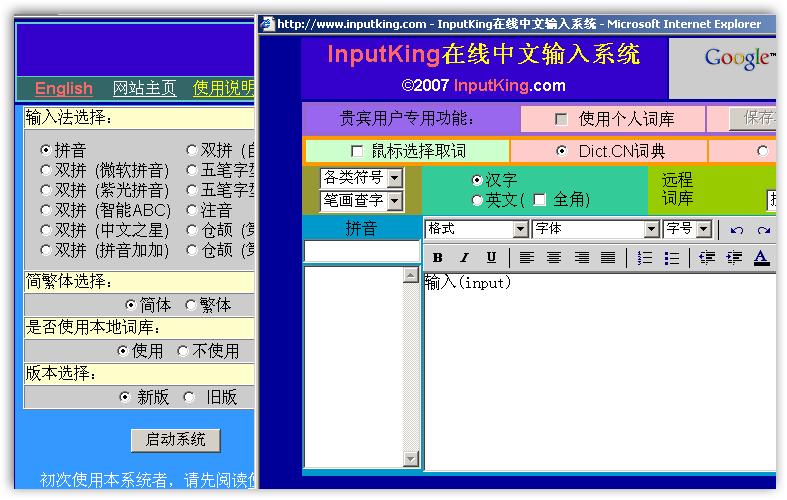
Task: Select 汉字 input mode
Action: tap(477, 180)
